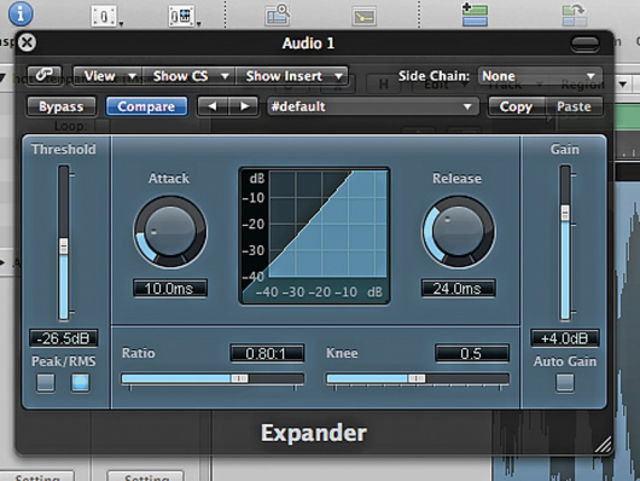Click the Attack knob

coord(170,232)
